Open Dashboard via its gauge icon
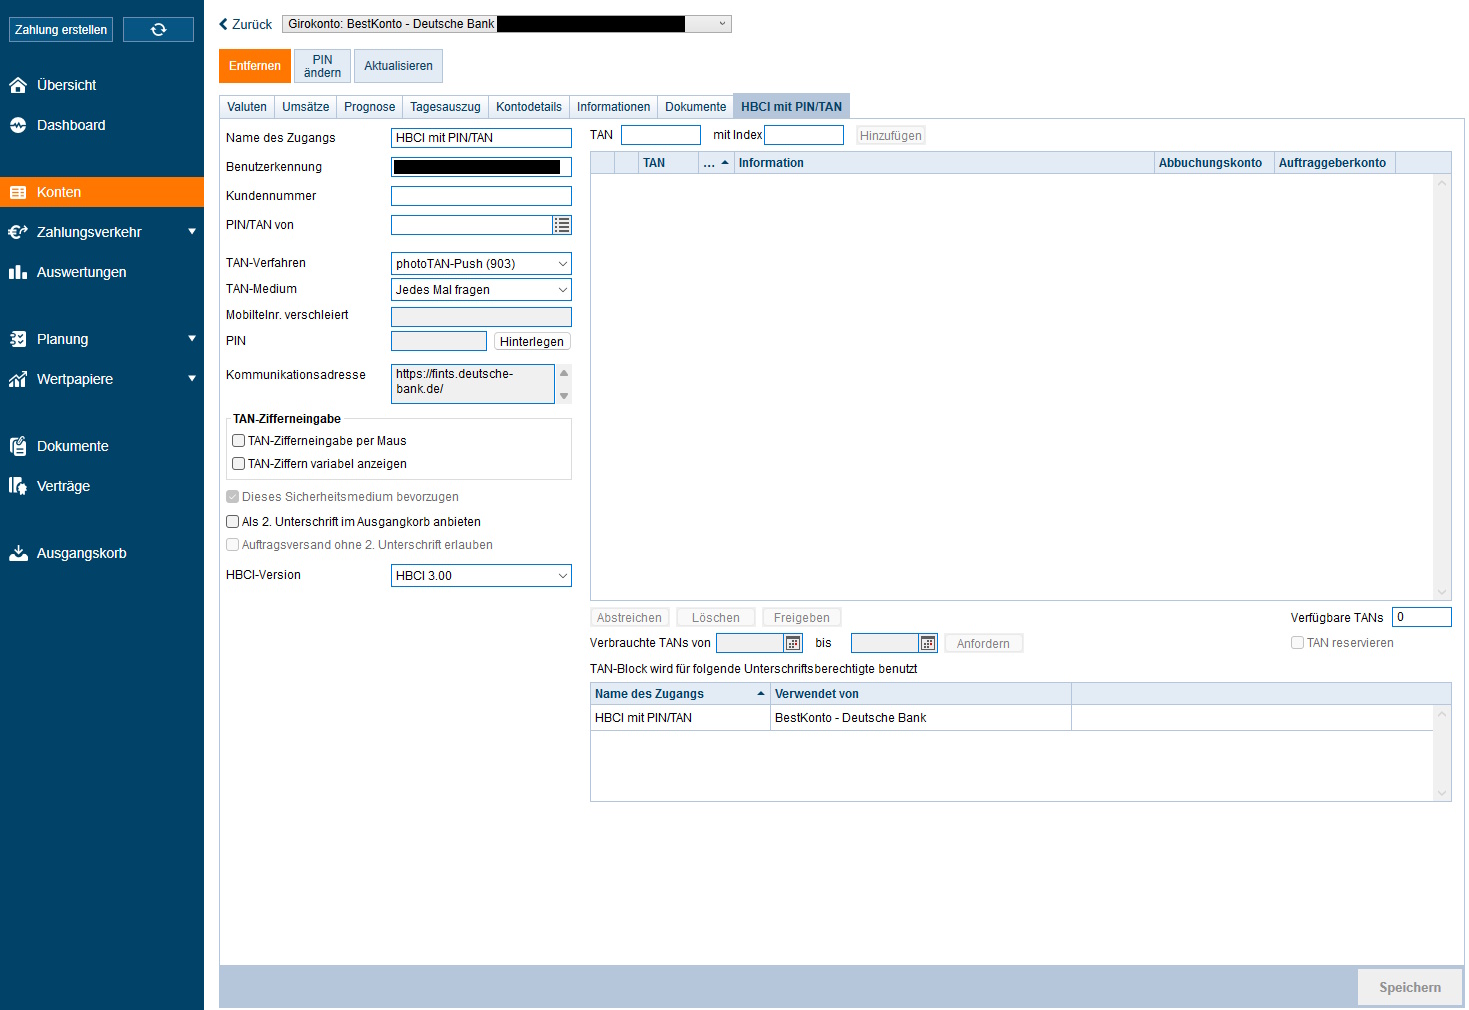 (x=18, y=125)
